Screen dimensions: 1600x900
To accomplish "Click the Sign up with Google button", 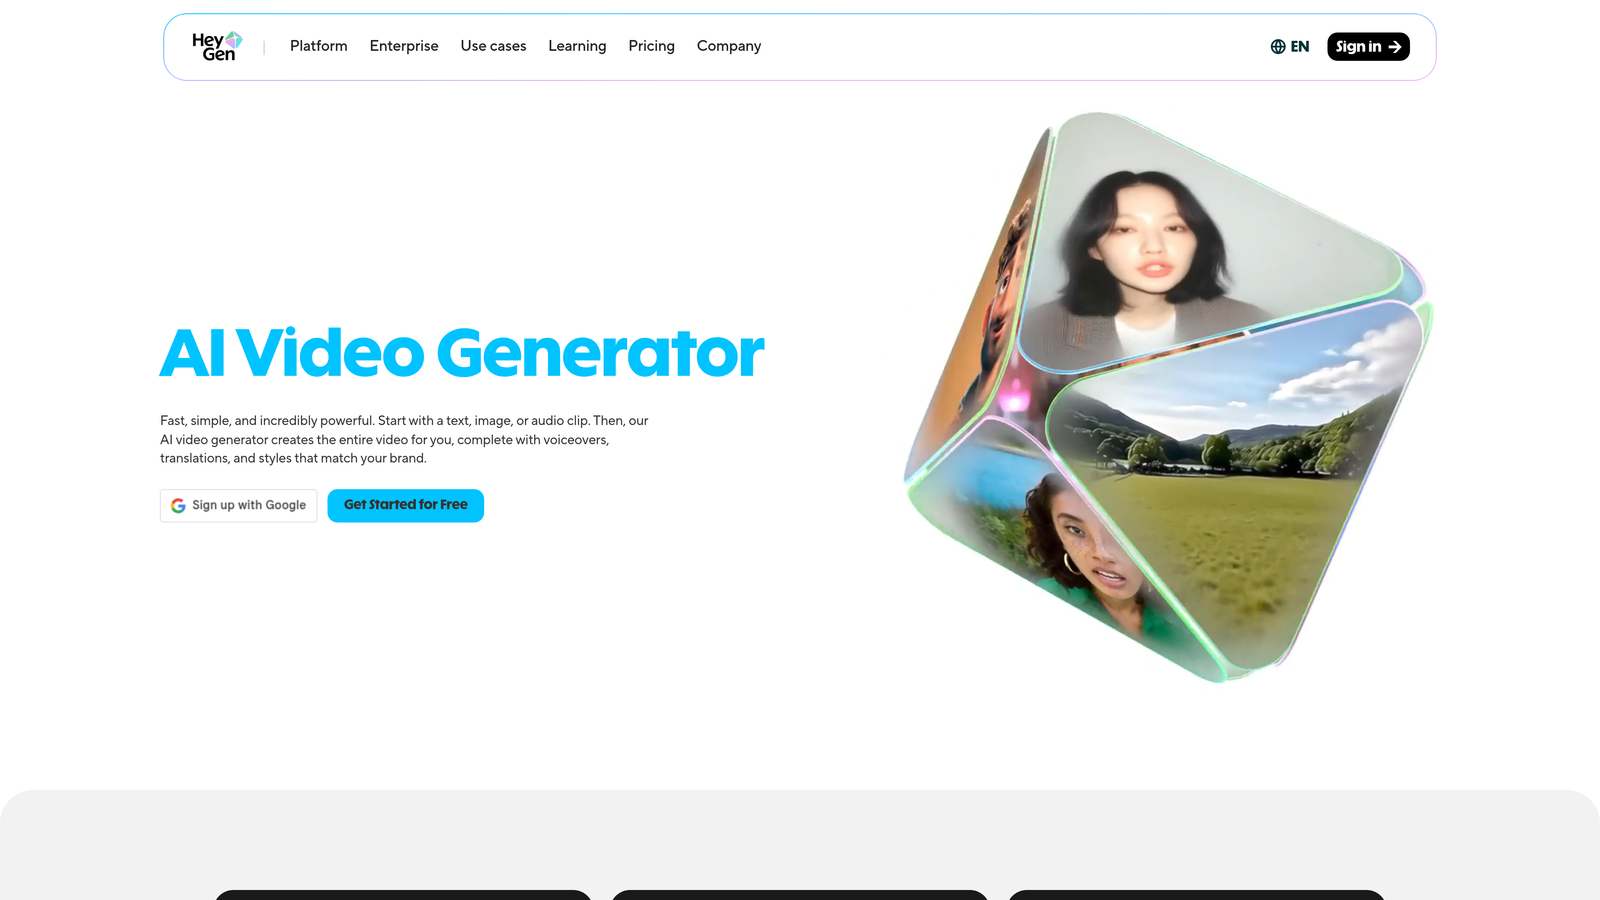I will [238, 505].
